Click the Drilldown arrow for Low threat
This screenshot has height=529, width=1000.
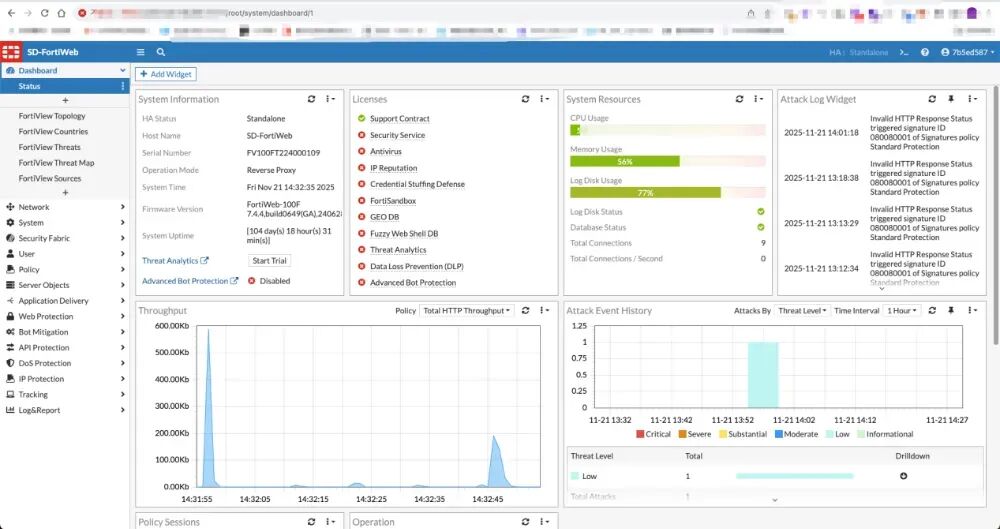tap(904, 476)
